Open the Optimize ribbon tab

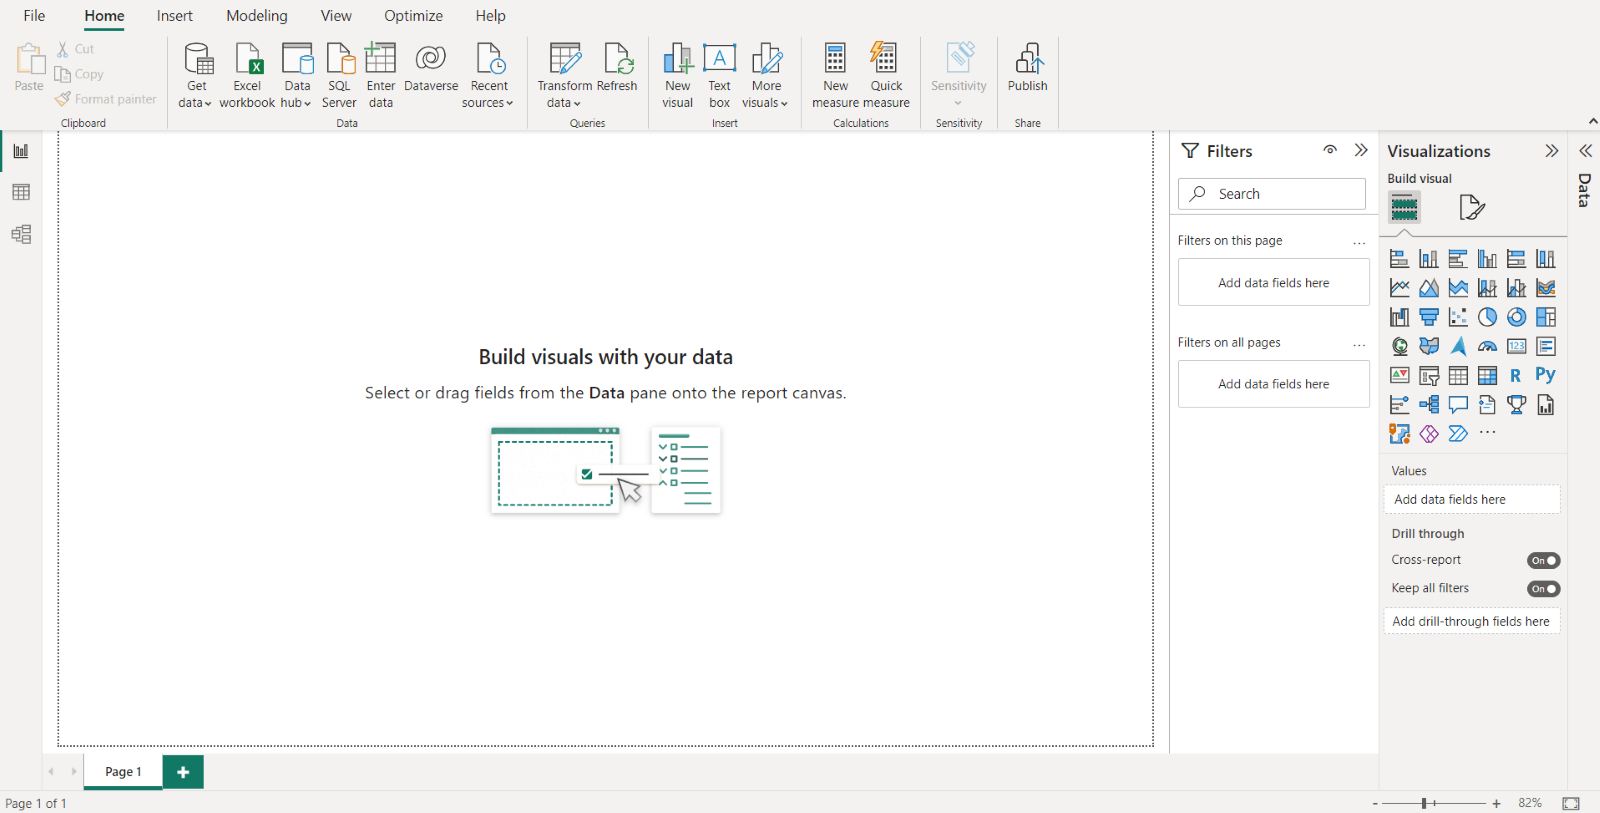(x=413, y=16)
